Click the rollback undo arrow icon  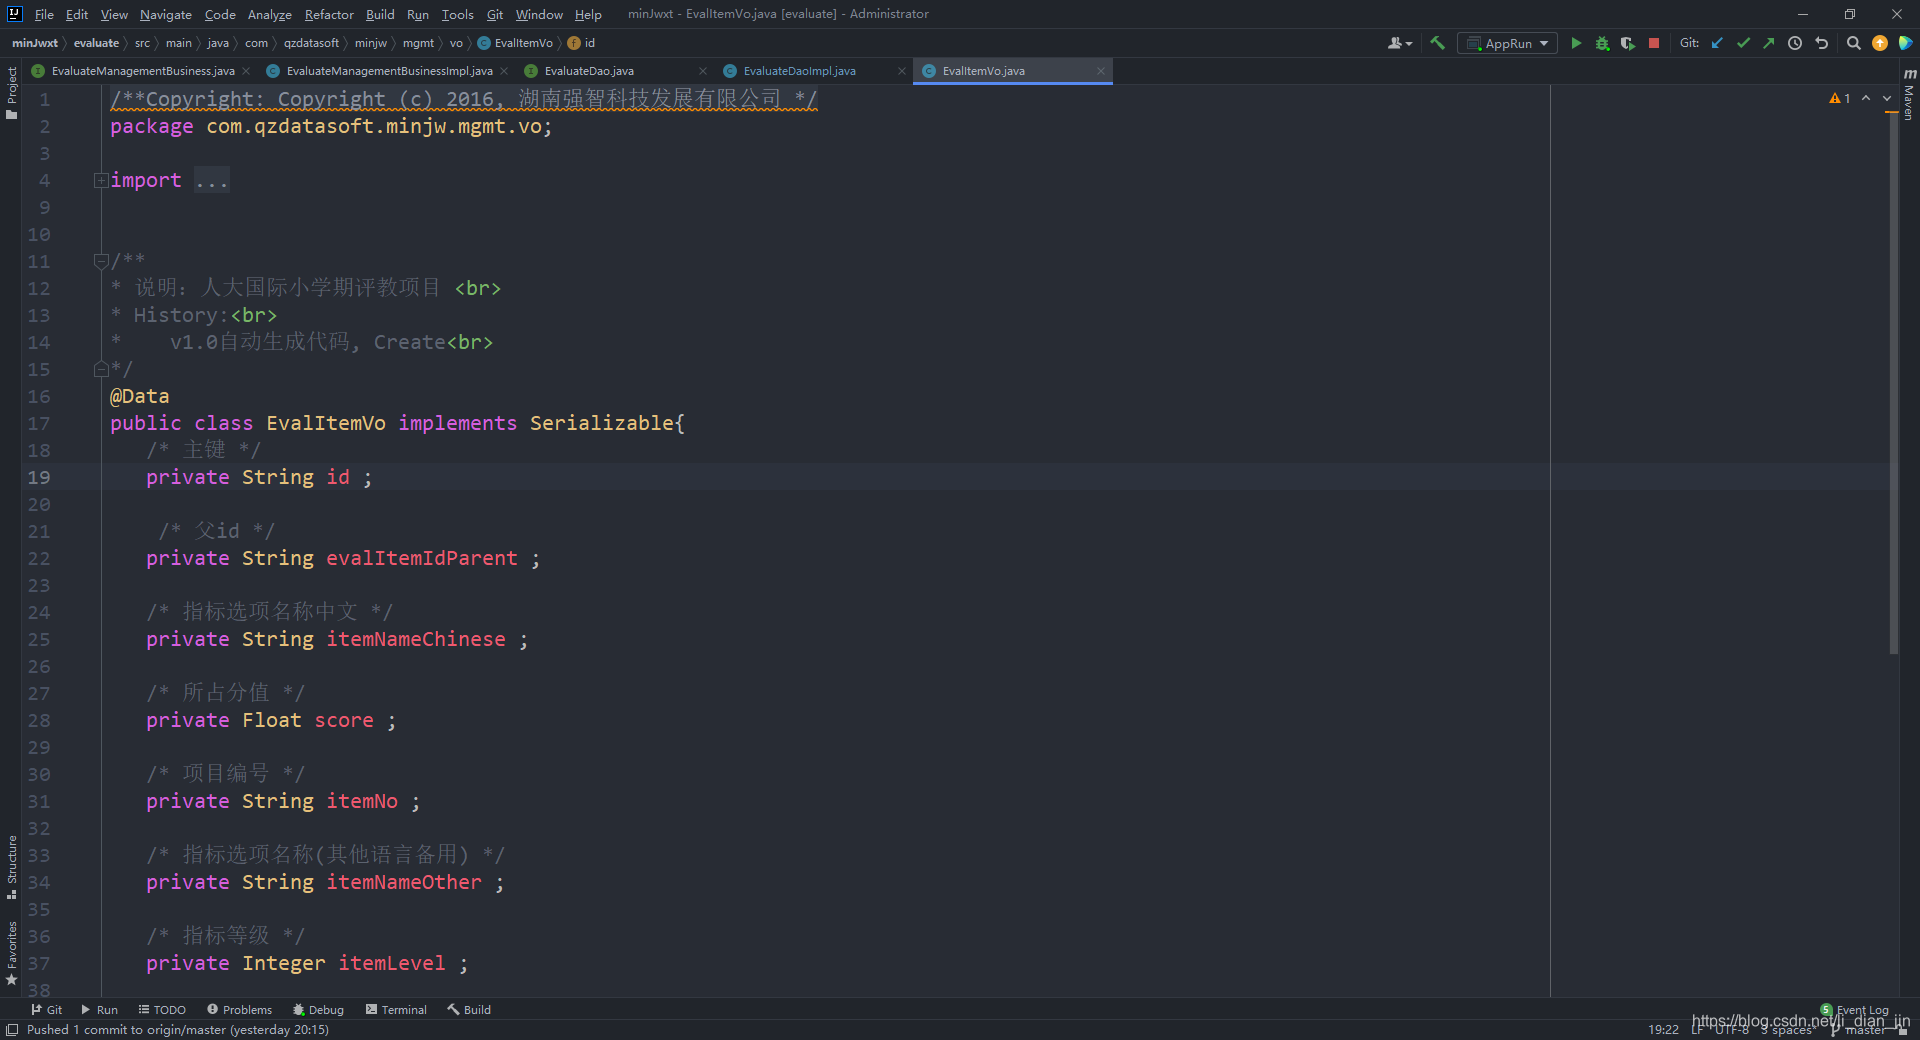click(1821, 43)
